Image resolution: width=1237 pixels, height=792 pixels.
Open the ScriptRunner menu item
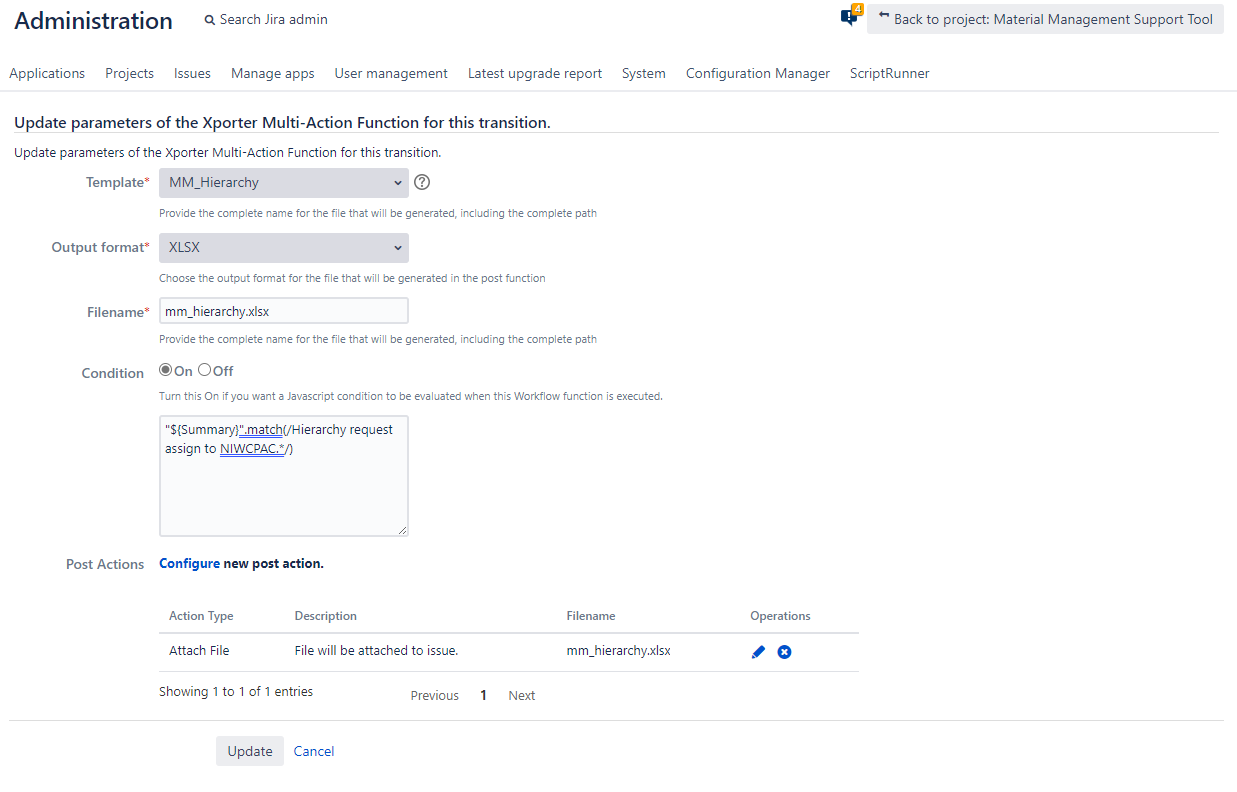[889, 73]
